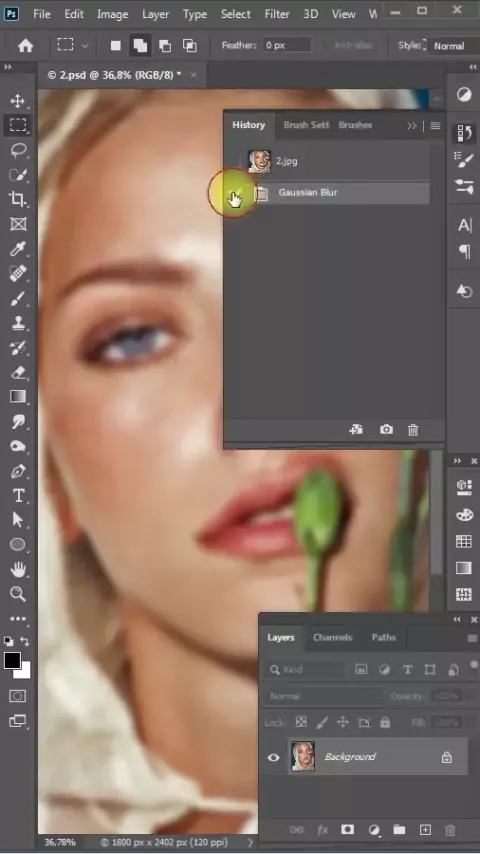Open the Kind layer filter dropdown
This screenshot has height=854, width=480.
pyautogui.click(x=305, y=669)
